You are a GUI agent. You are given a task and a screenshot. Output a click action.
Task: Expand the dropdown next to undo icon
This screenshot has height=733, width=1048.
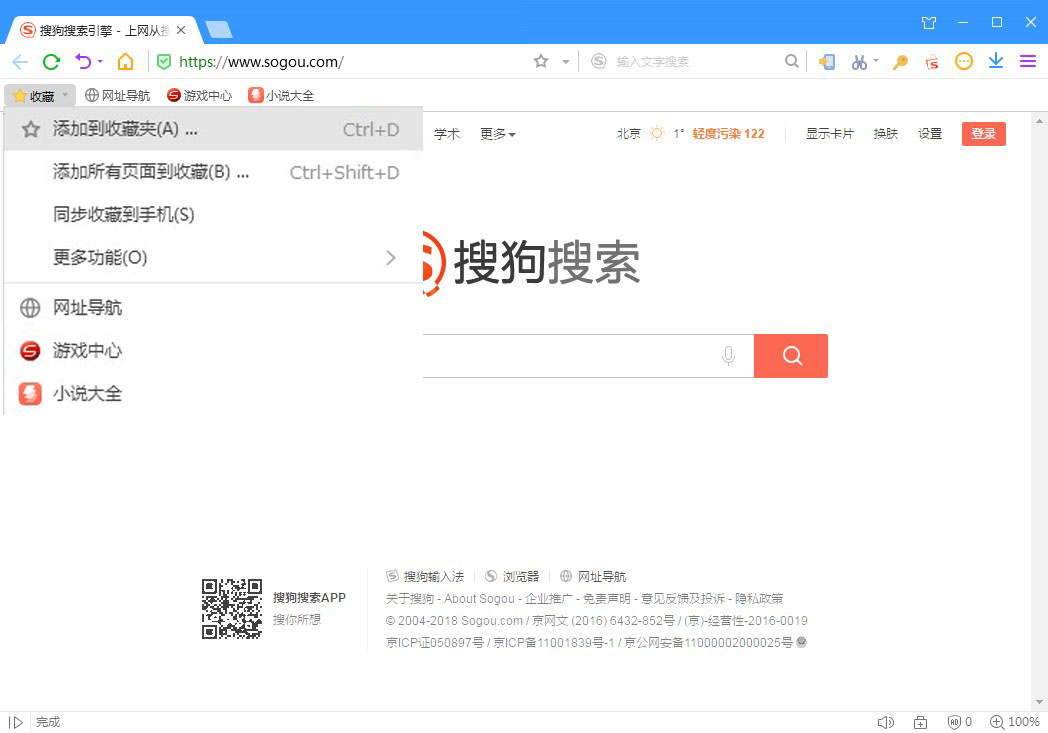pyautogui.click(x=100, y=61)
